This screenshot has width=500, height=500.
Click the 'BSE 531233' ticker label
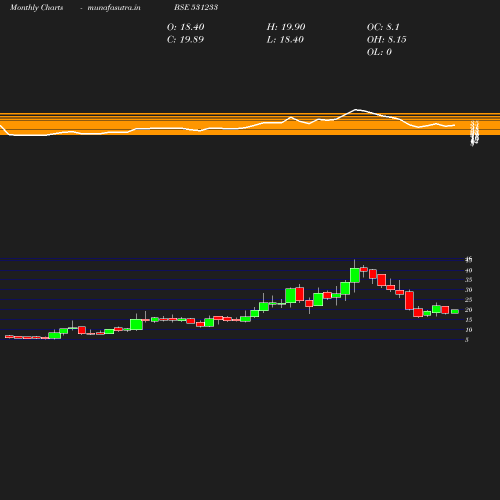tap(196, 7)
